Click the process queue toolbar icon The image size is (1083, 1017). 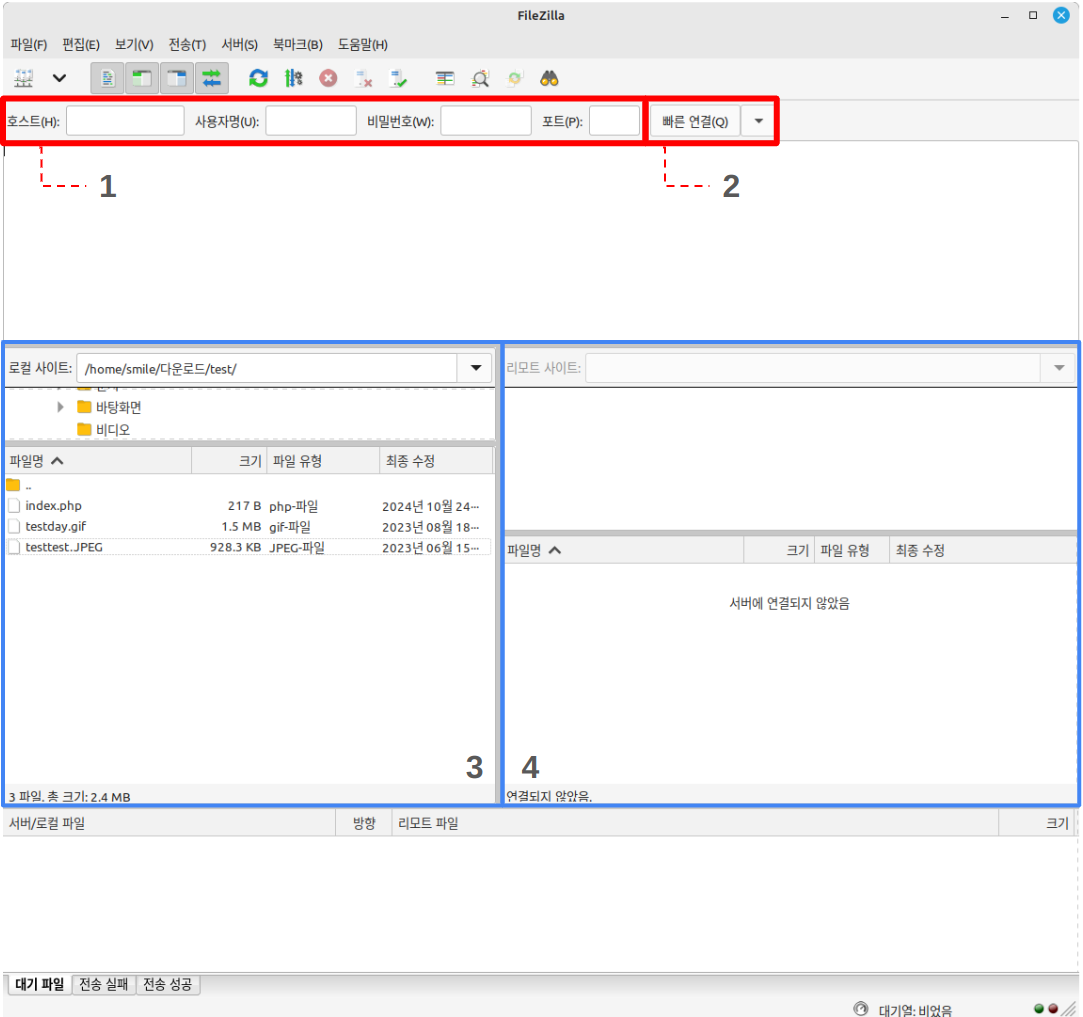coord(294,79)
